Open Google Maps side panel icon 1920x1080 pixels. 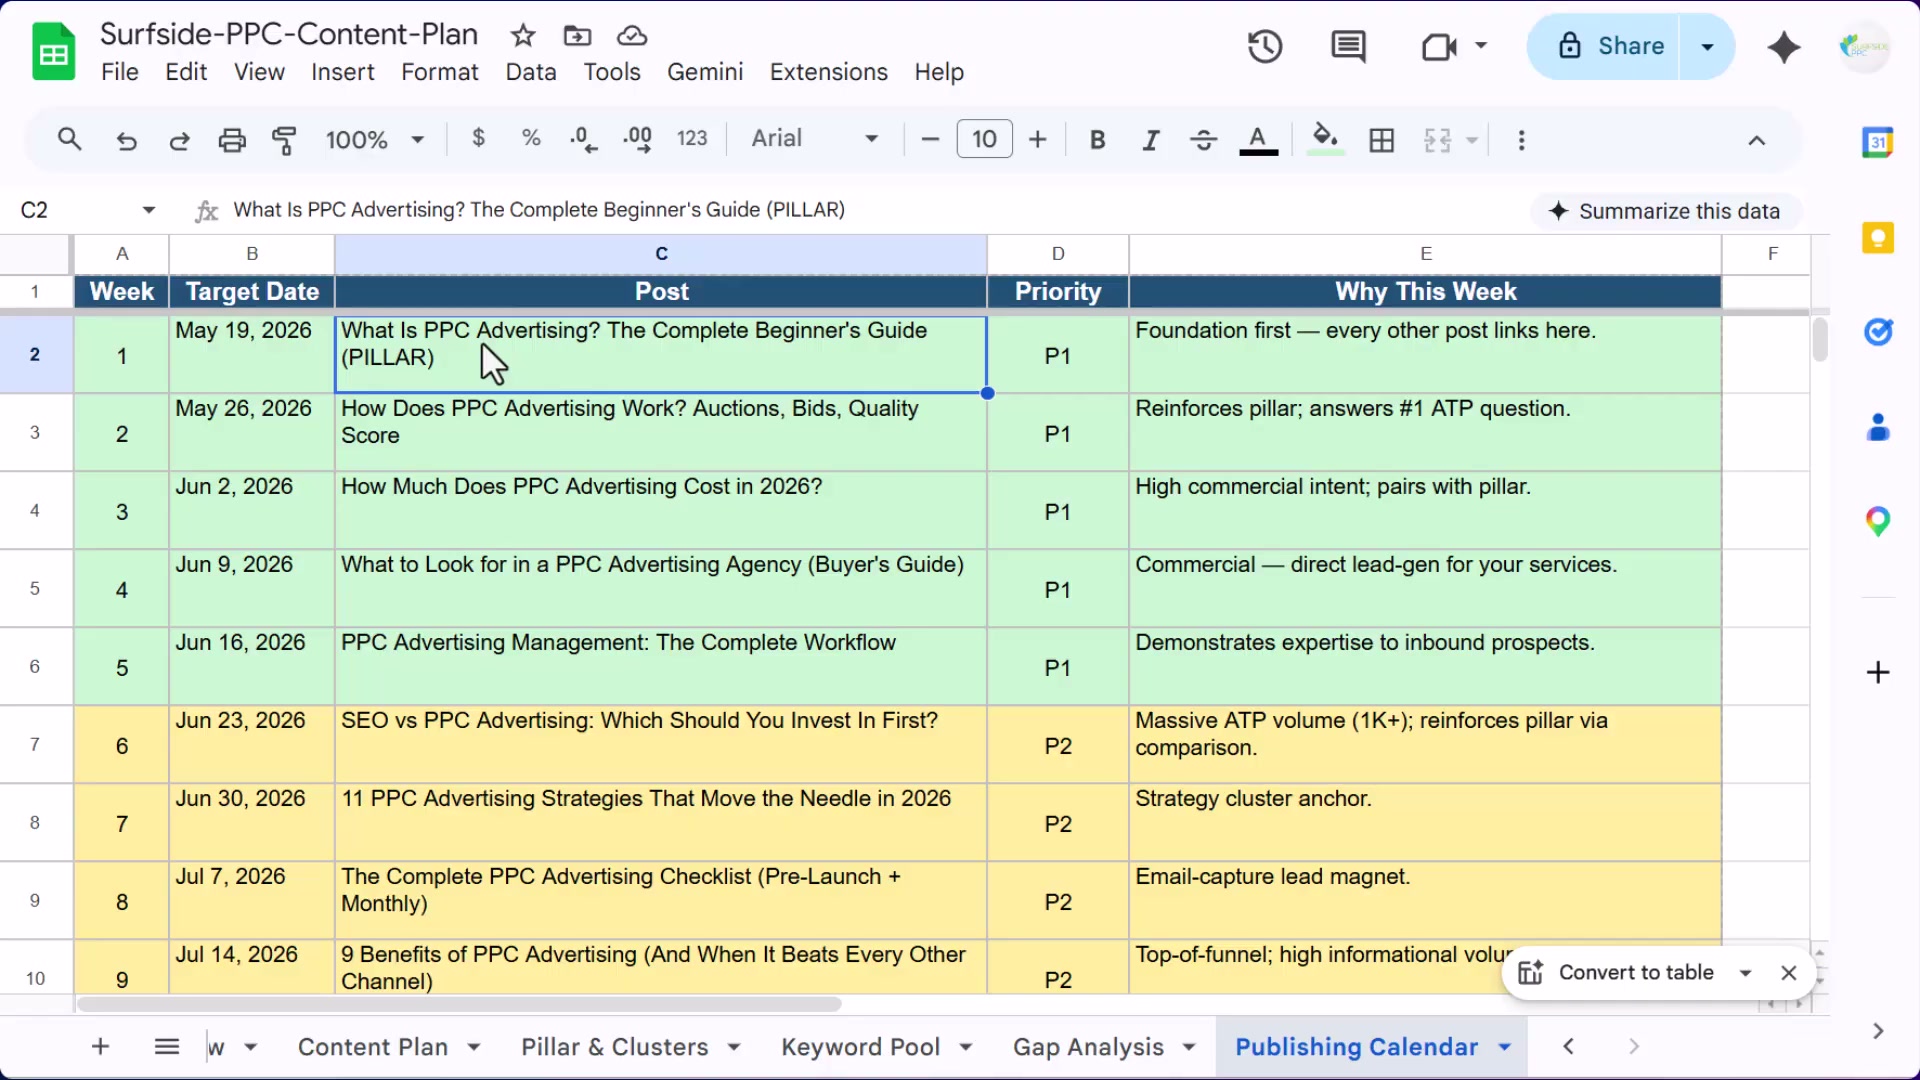coord(1878,521)
